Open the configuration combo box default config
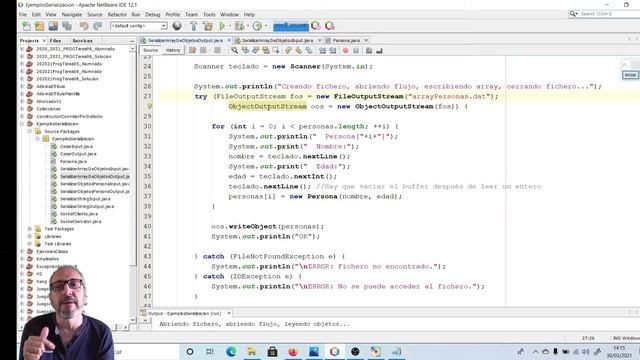The width and height of the screenshot is (640, 360). tap(138, 26)
